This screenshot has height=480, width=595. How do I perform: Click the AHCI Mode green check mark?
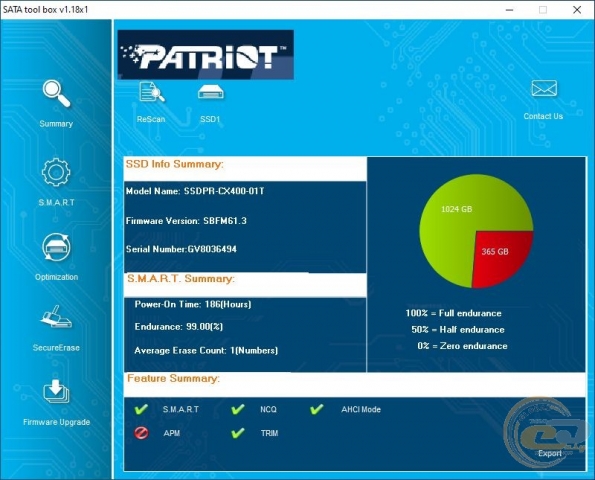point(317,409)
